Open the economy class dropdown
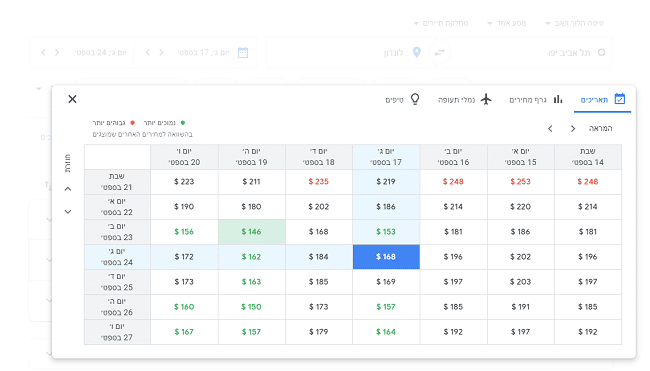The height and width of the screenshot is (371, 650). [x=441, y=23]
